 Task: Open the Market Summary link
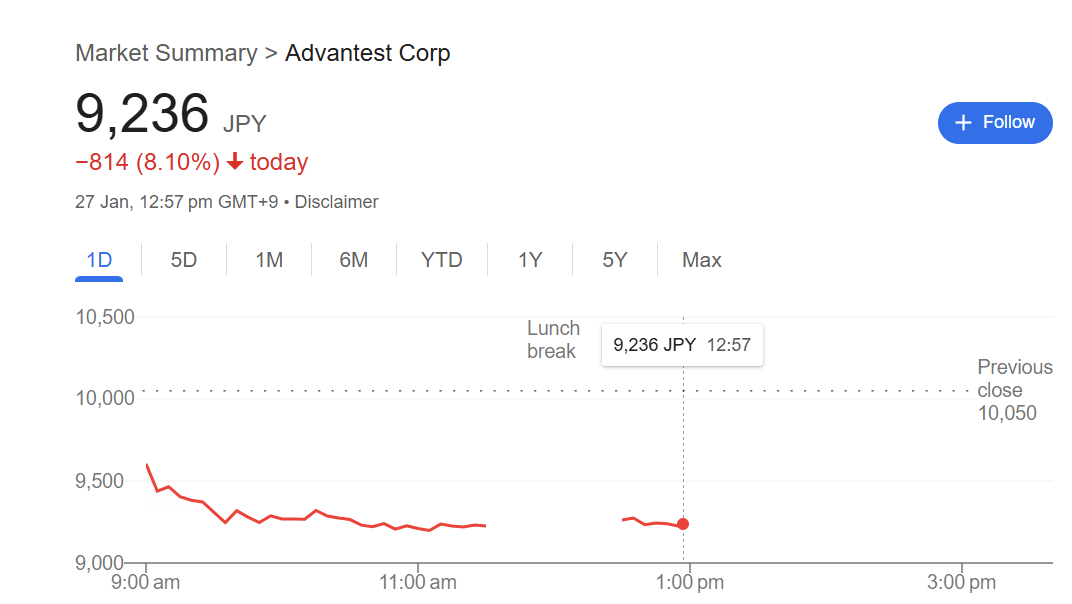click(166, 53)
